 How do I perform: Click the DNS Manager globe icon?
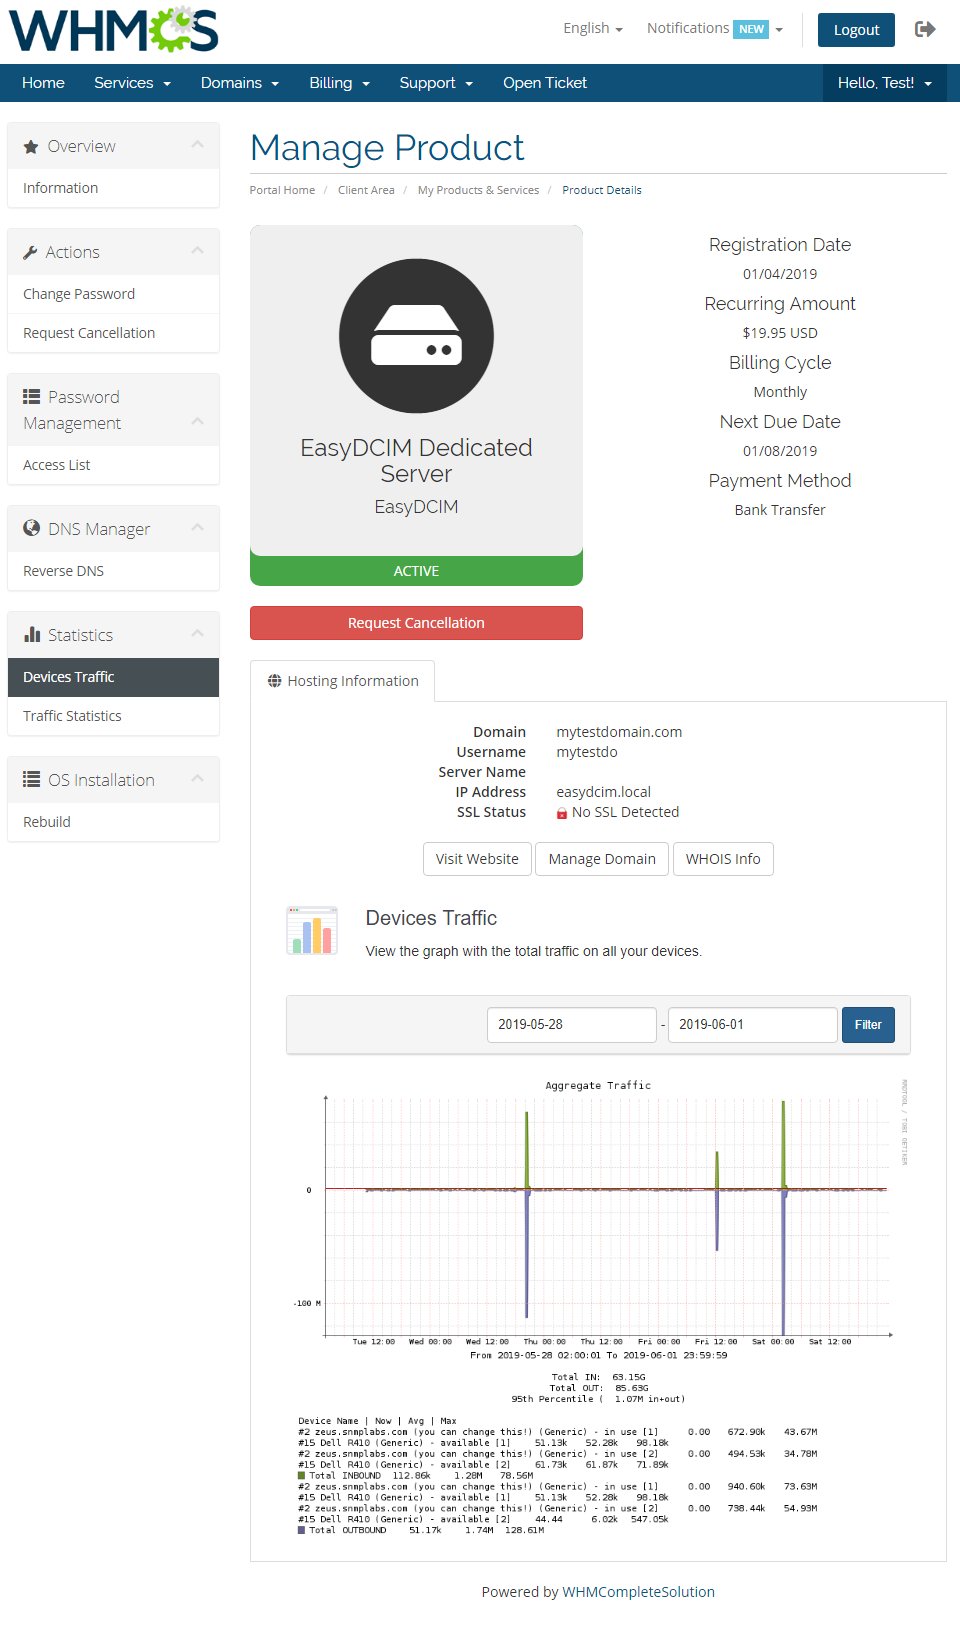[31, 528]
